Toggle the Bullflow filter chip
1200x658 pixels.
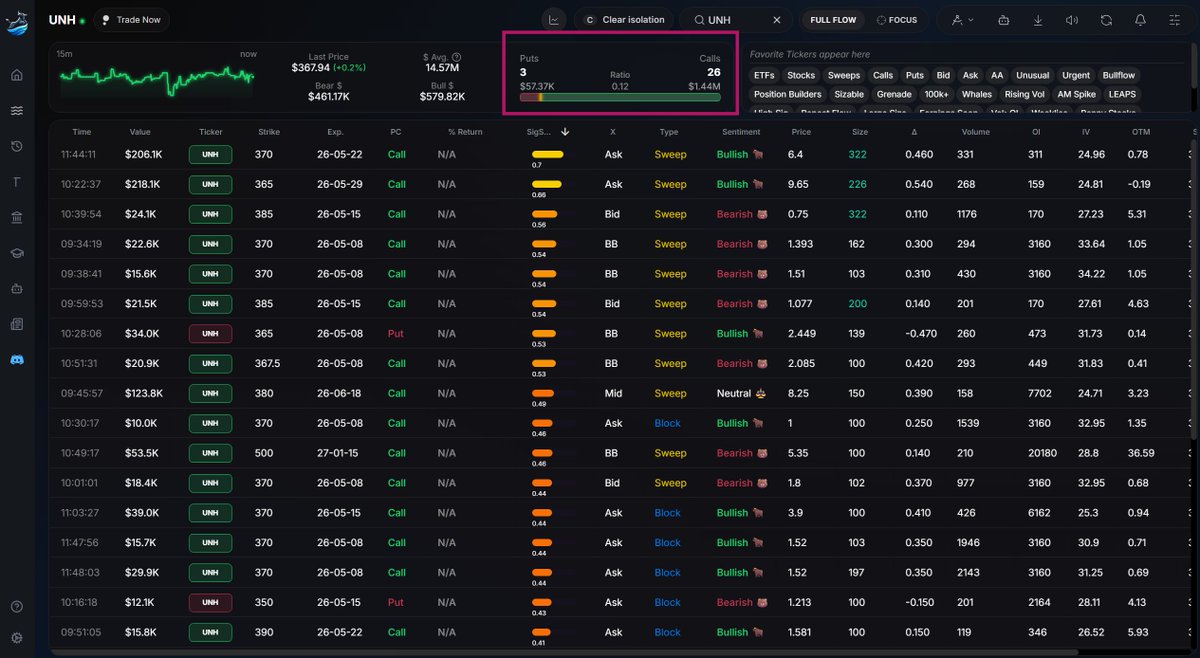tap(1119, 75)
